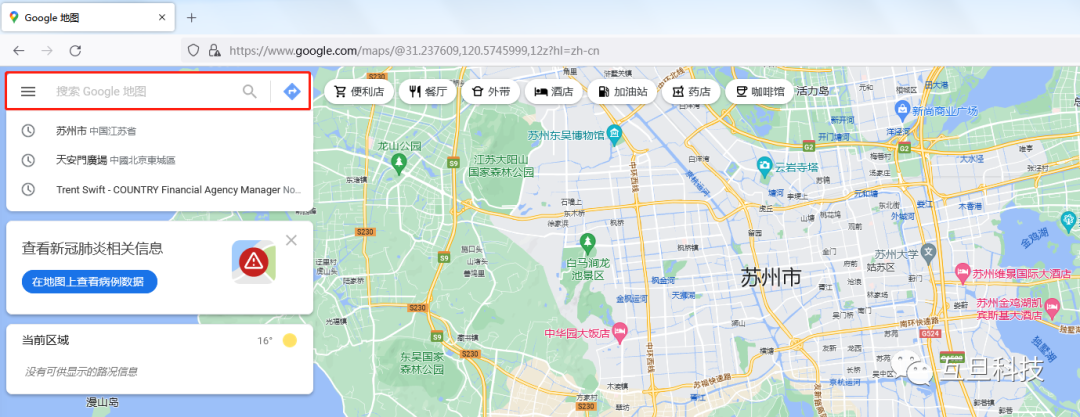The height and width of the screenshot is (417, 1080).
Task: Click the search magnifier icon
Action: tap(249, 91)
